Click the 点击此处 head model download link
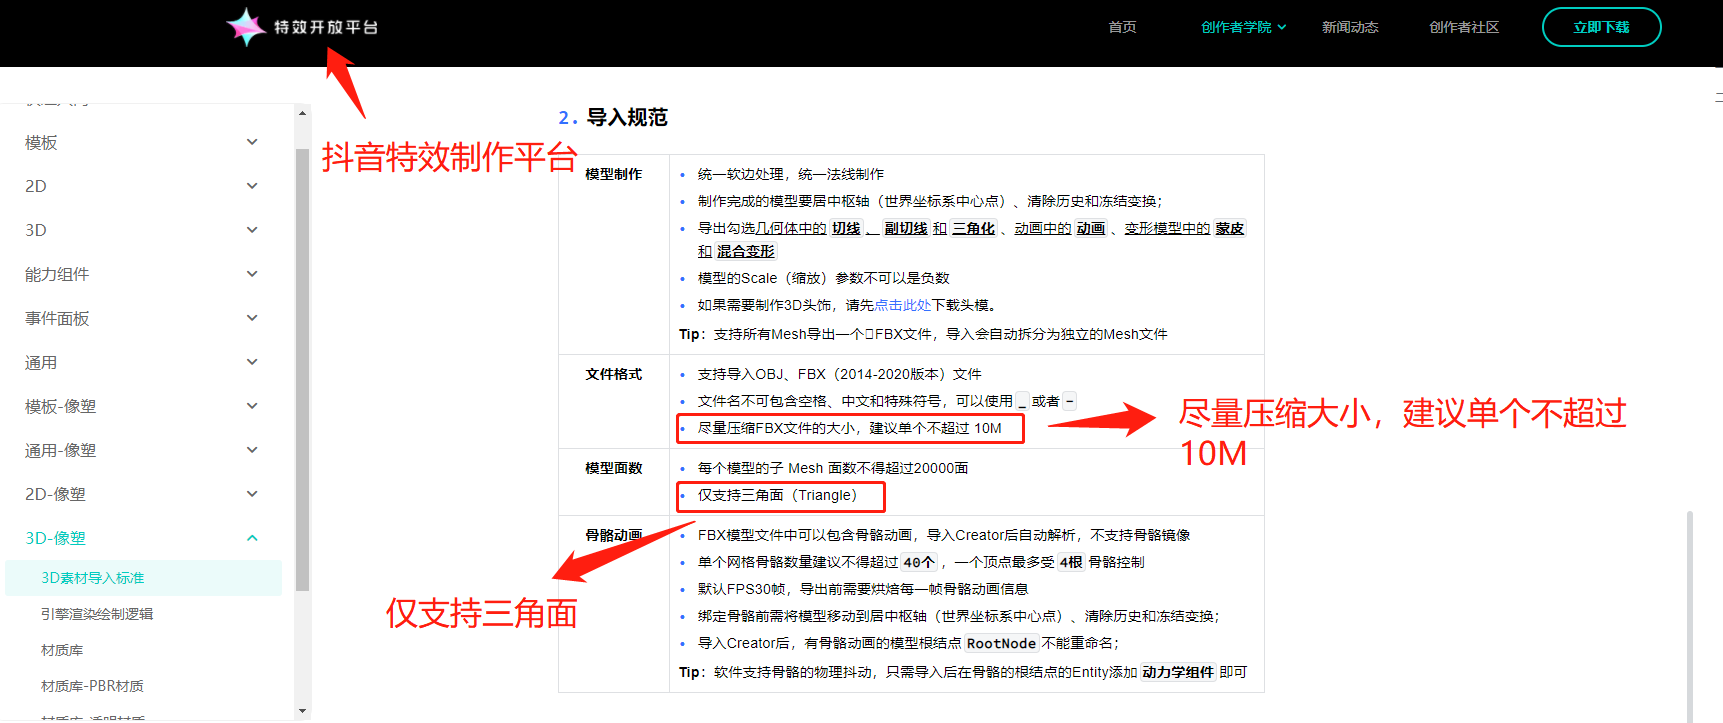This screenshot has width=1723, height=723. 903,305
